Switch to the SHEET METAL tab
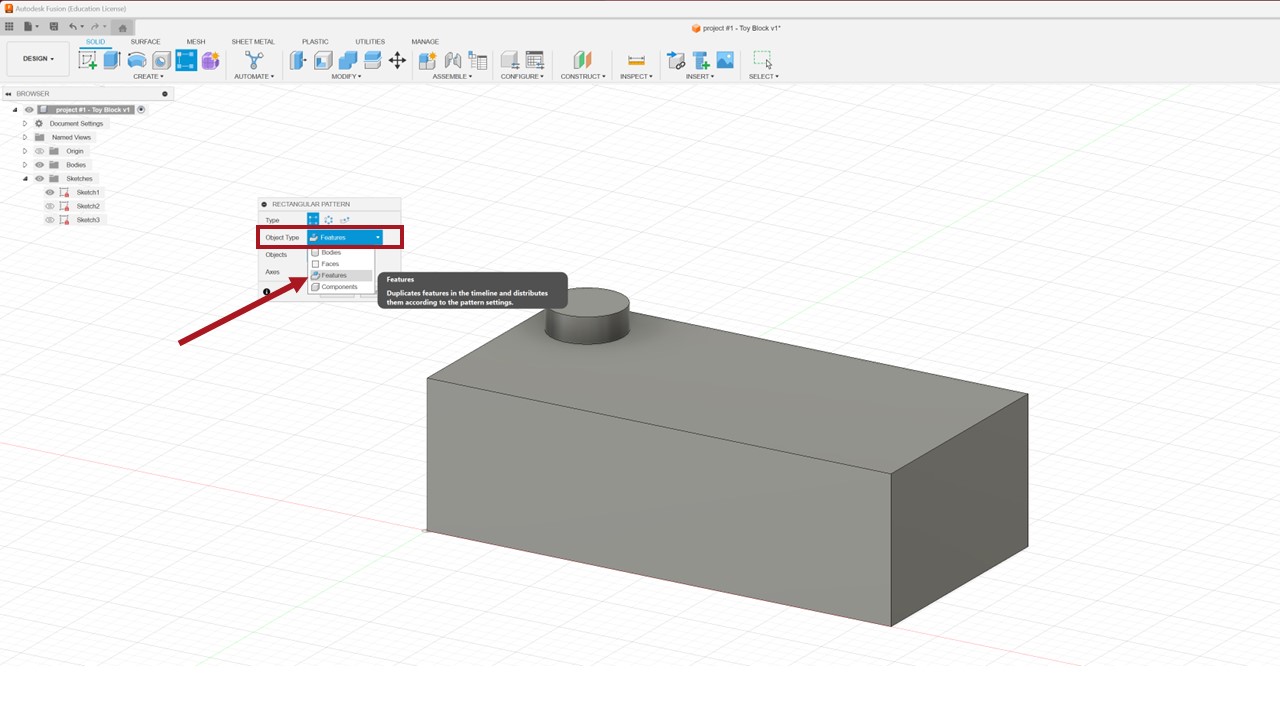Screen dimensions: 1280x720 [253, 42]
